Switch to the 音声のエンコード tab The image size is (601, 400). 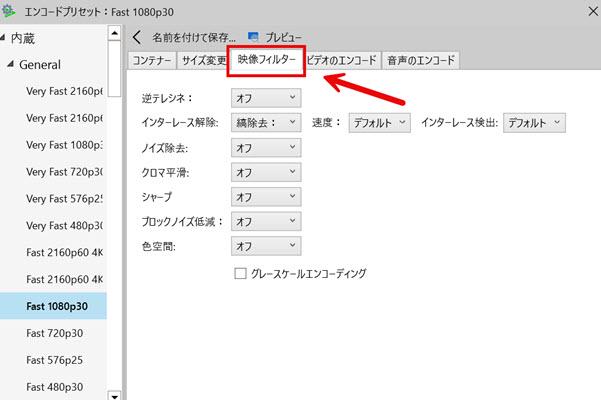pos(420,61)
